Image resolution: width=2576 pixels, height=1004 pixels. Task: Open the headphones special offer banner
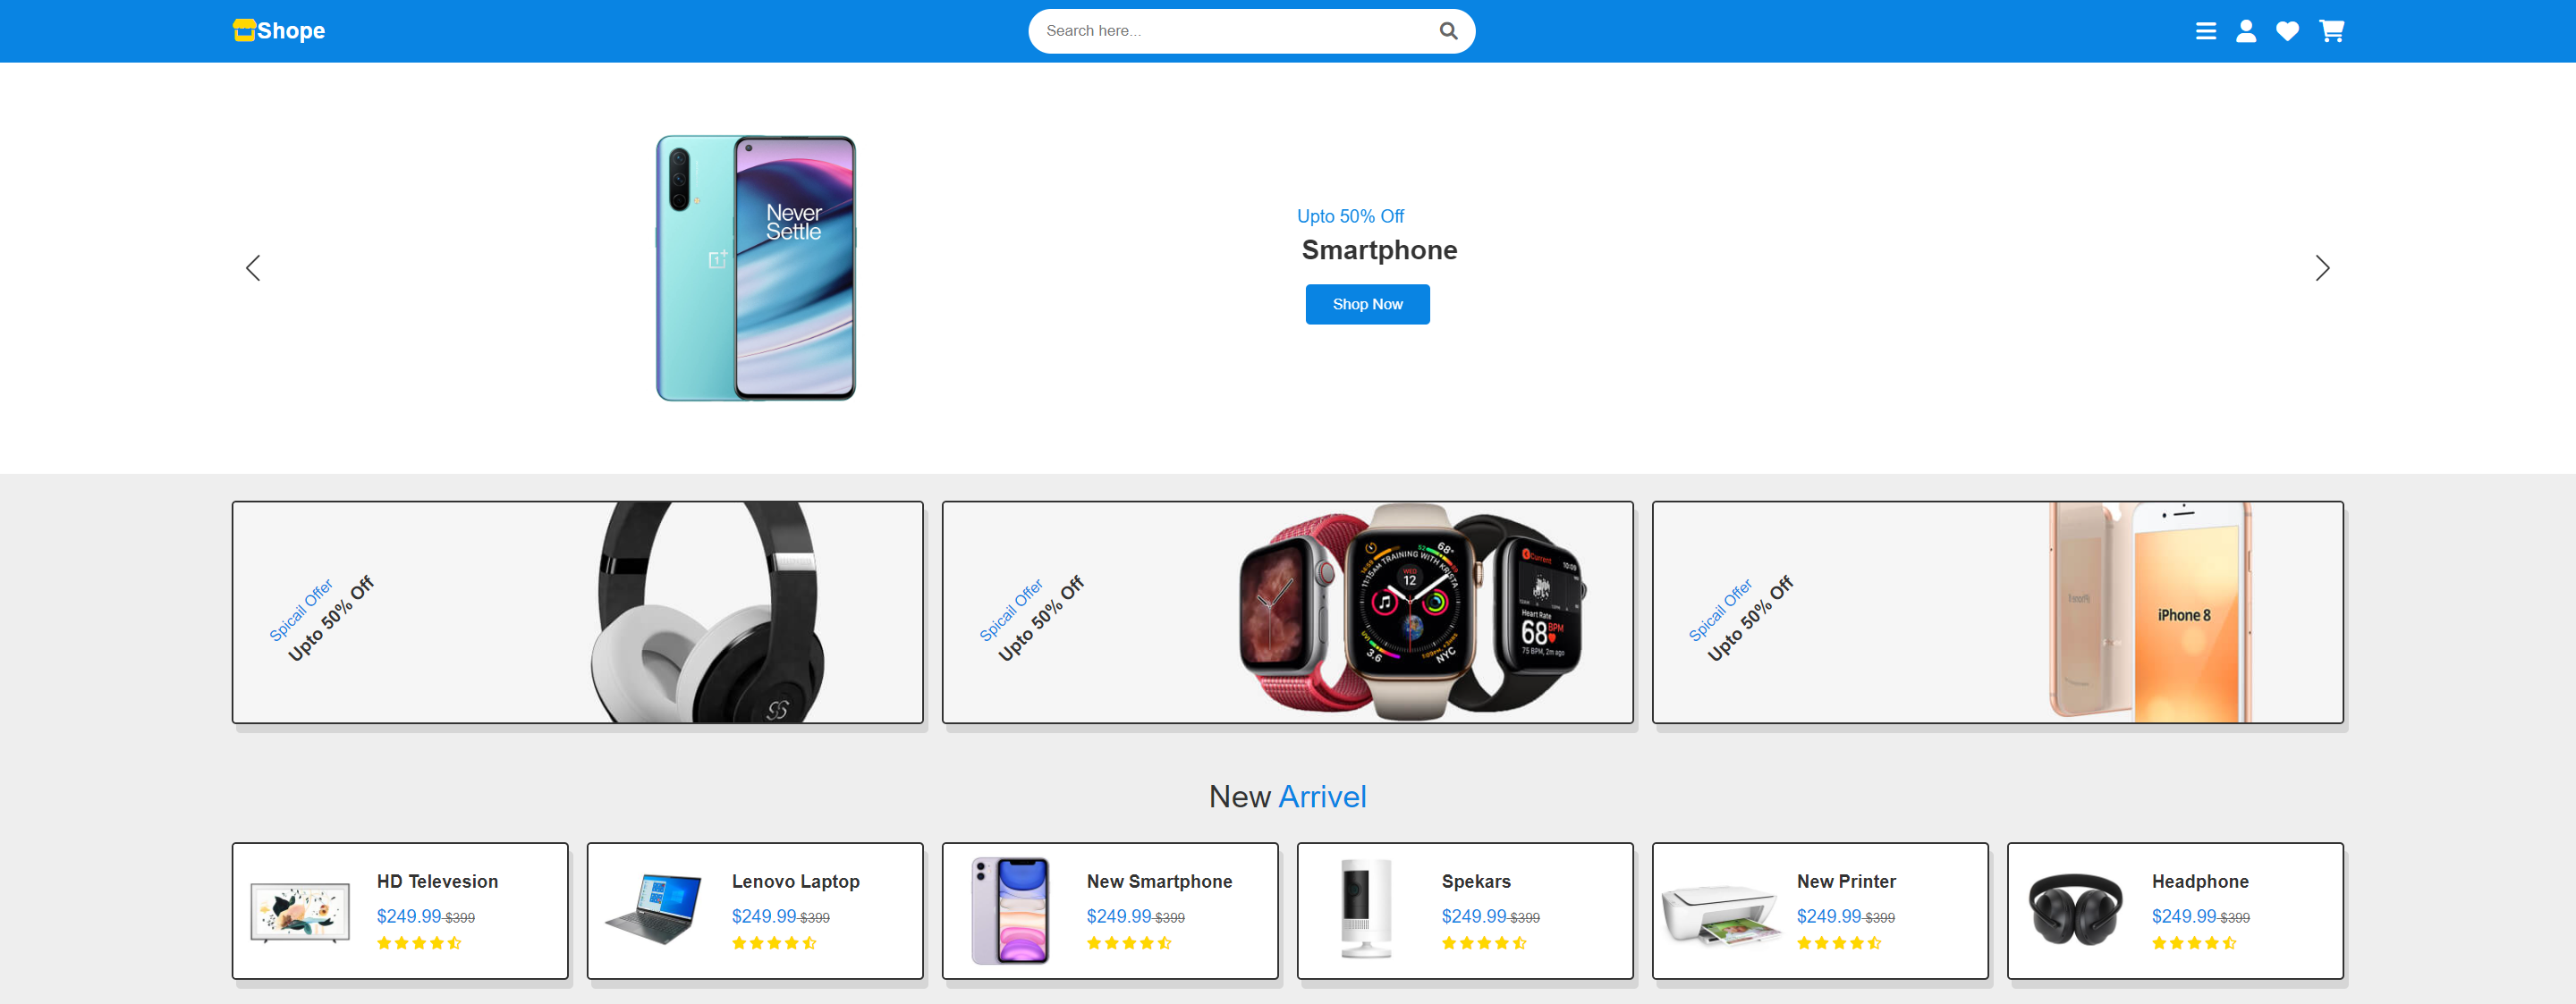click(577, 612)
